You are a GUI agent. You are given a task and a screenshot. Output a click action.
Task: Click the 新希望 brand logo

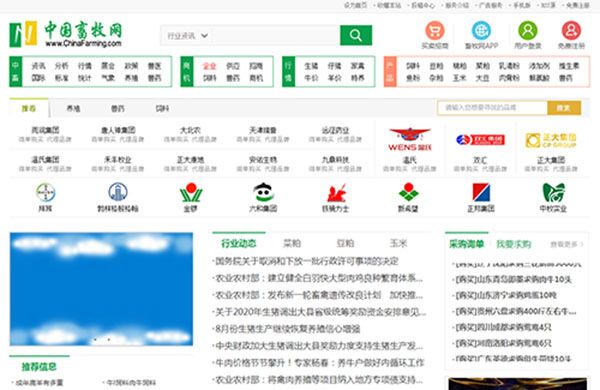pyautogui.click(x=408, y=192)
